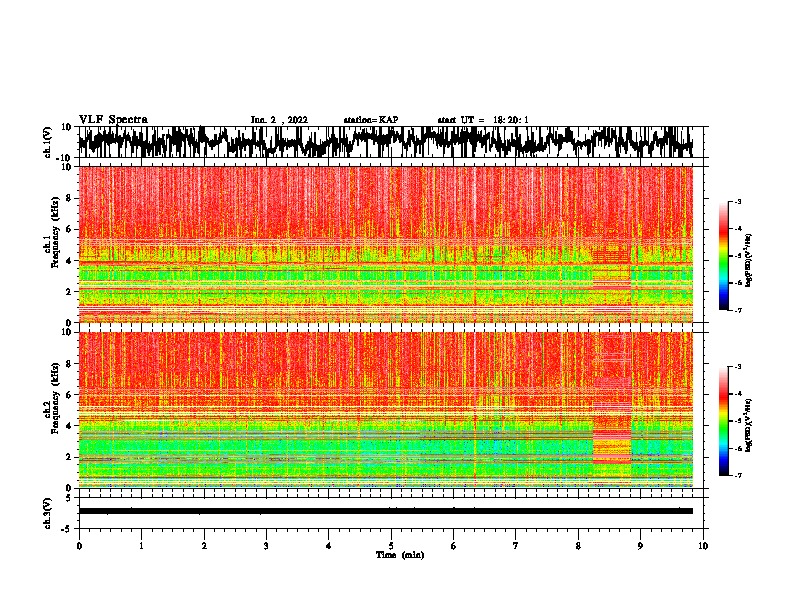This screenshot has width=792, height=612.
Task: Click the ch.1 spectrogram "2" kHz tick label
Action: point(69,291)
